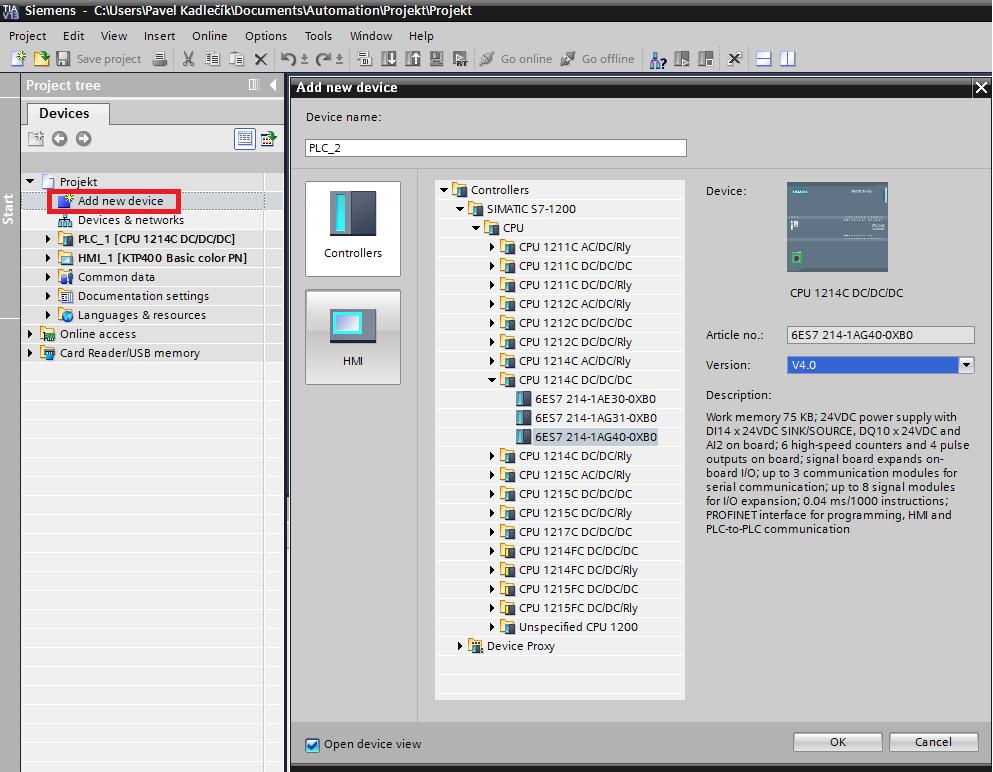Click the Cut scissors icon
The image size is (993, 772).
click(x=188, y=59)
